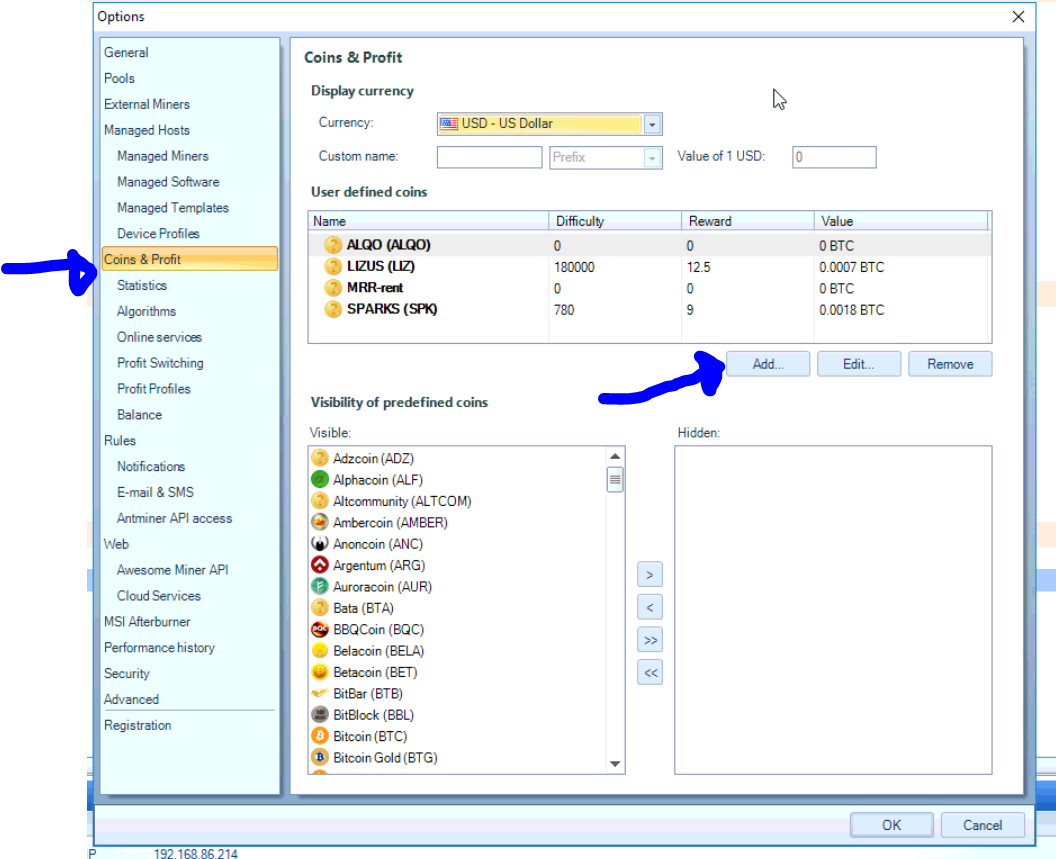Click the Belacoin (BELA) icon
The image size is (1056, 859).
(x=320, y=651)
